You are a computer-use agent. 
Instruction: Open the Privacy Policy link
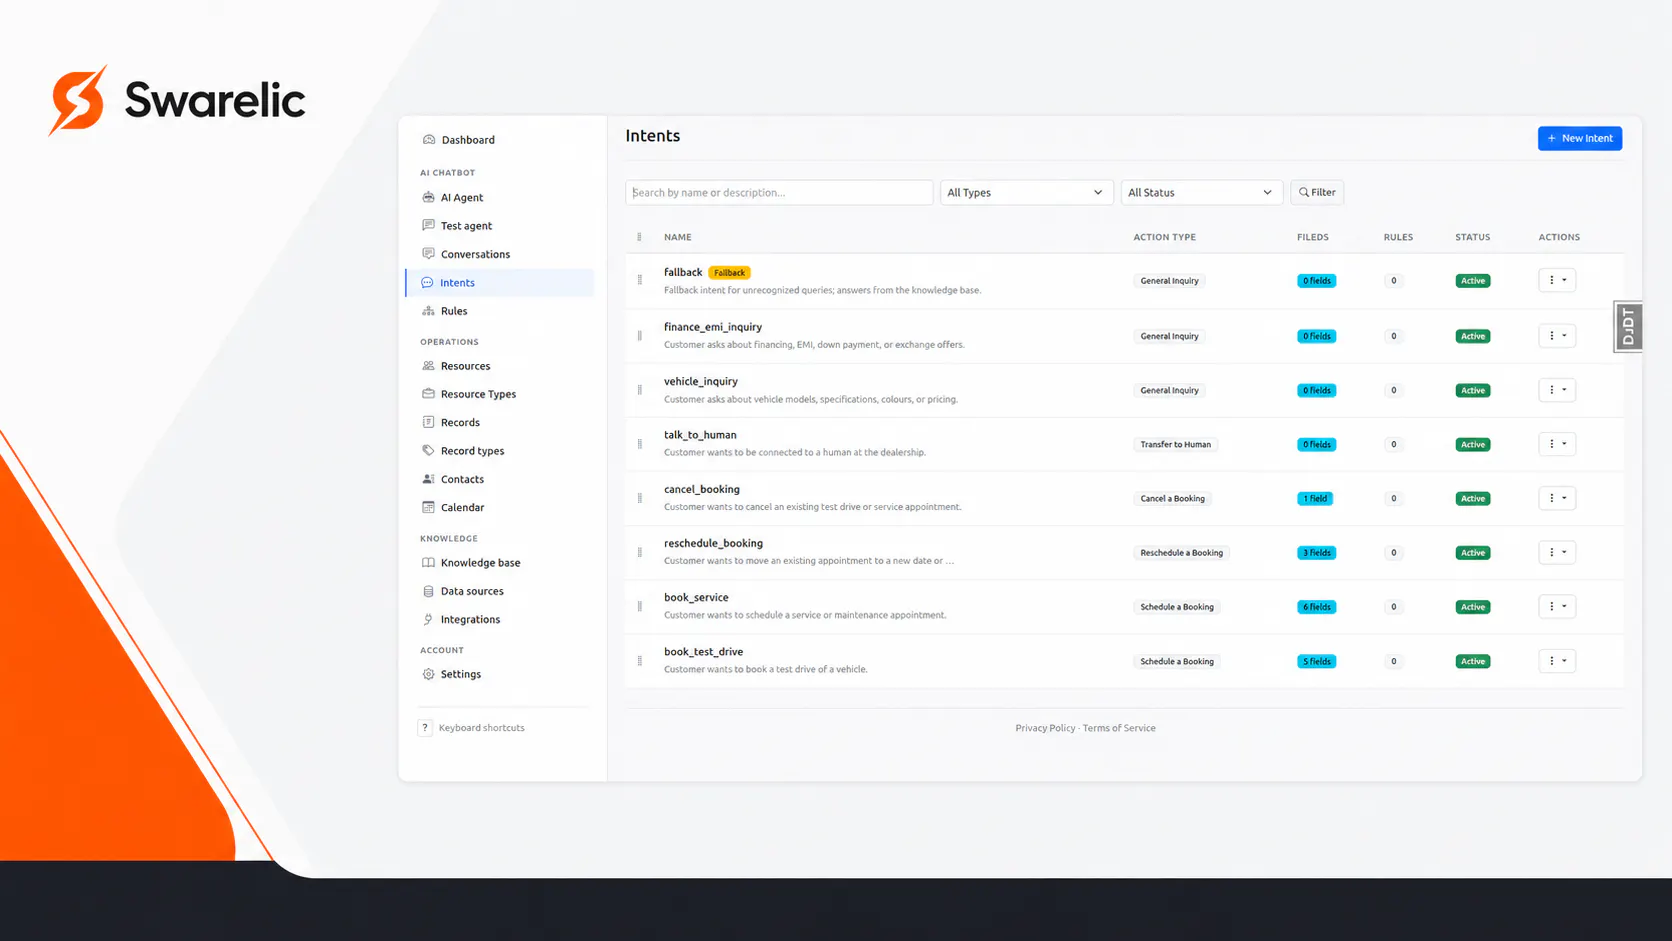pyautogui.click(x=1045, y=728)
